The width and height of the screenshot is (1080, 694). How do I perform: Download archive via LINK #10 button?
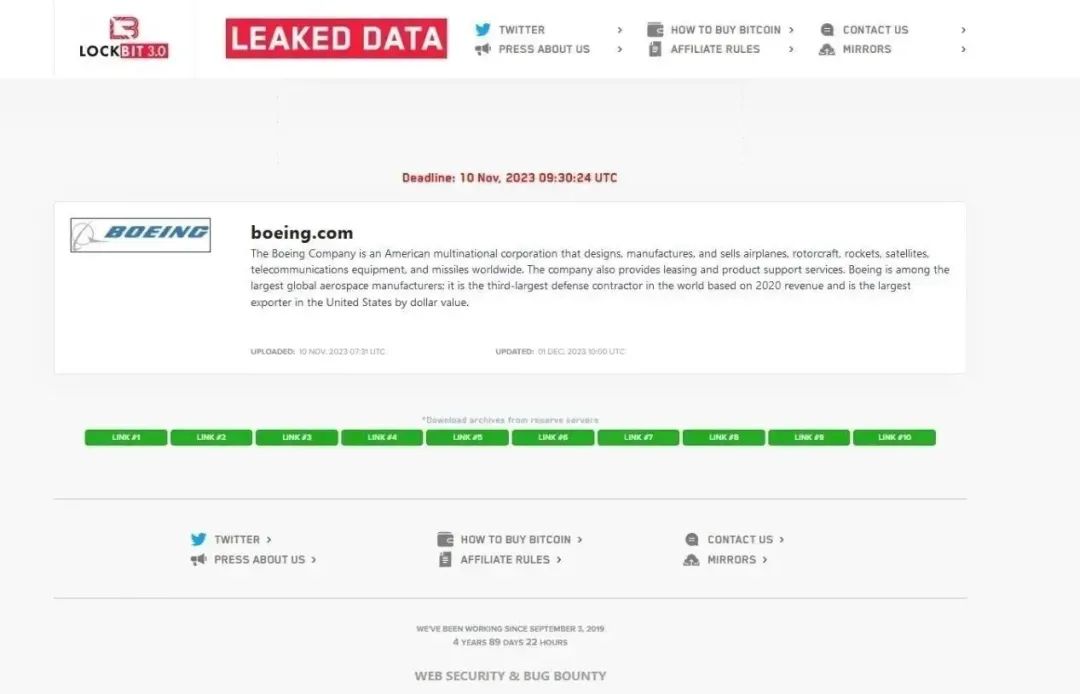(894, 437)
